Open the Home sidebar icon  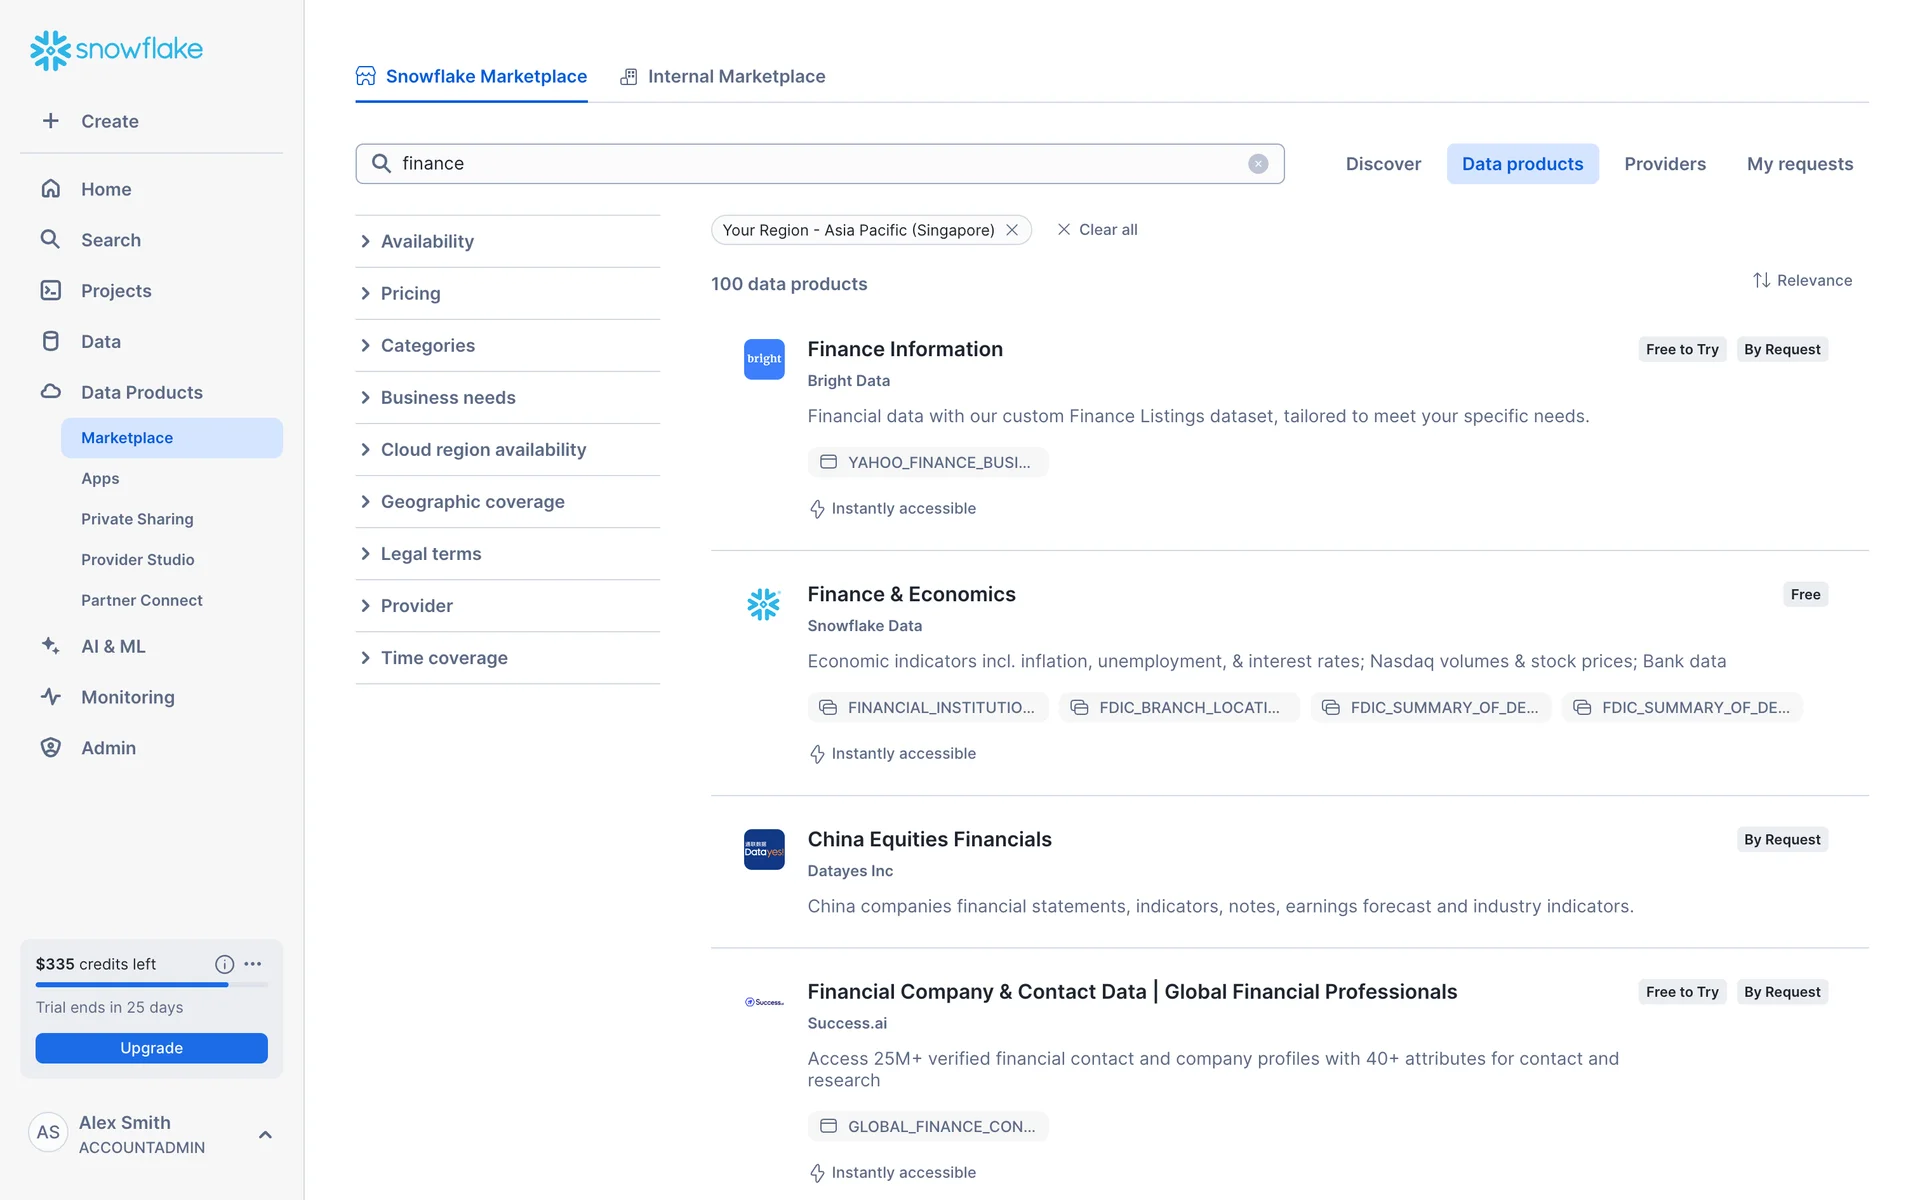pos(51,189)
